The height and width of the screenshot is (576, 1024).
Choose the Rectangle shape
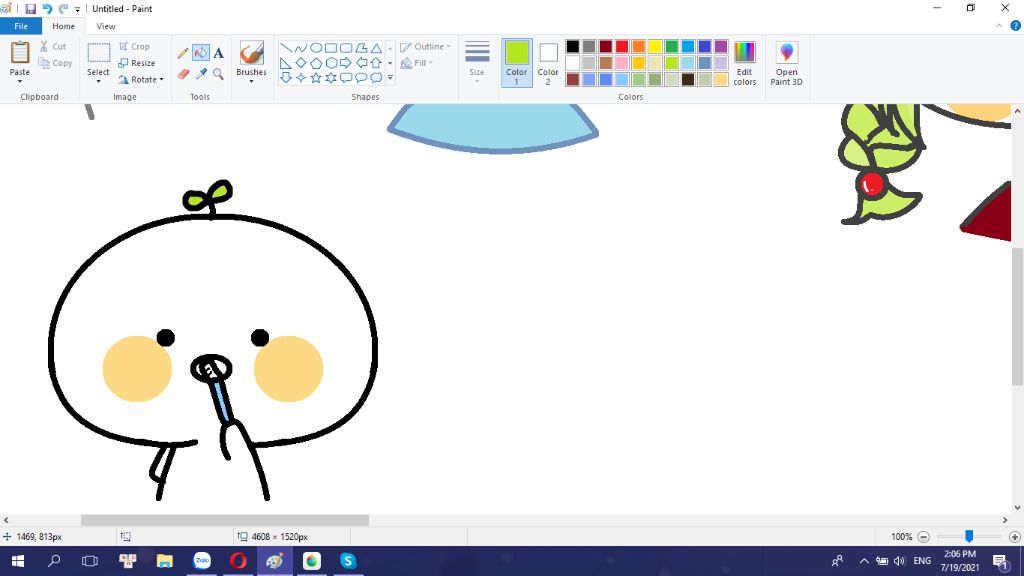[x=331, y=48]
